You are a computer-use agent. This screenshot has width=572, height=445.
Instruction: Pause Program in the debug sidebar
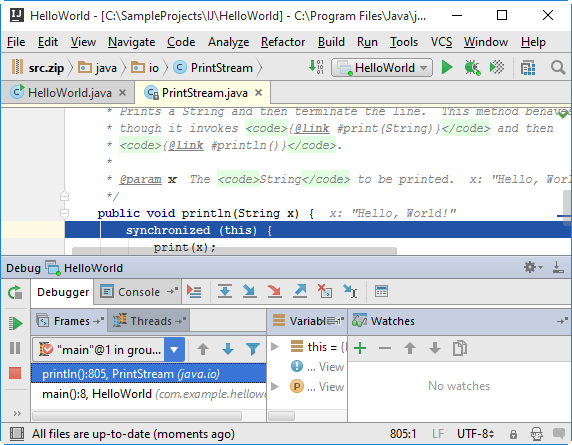coord(15,348)
